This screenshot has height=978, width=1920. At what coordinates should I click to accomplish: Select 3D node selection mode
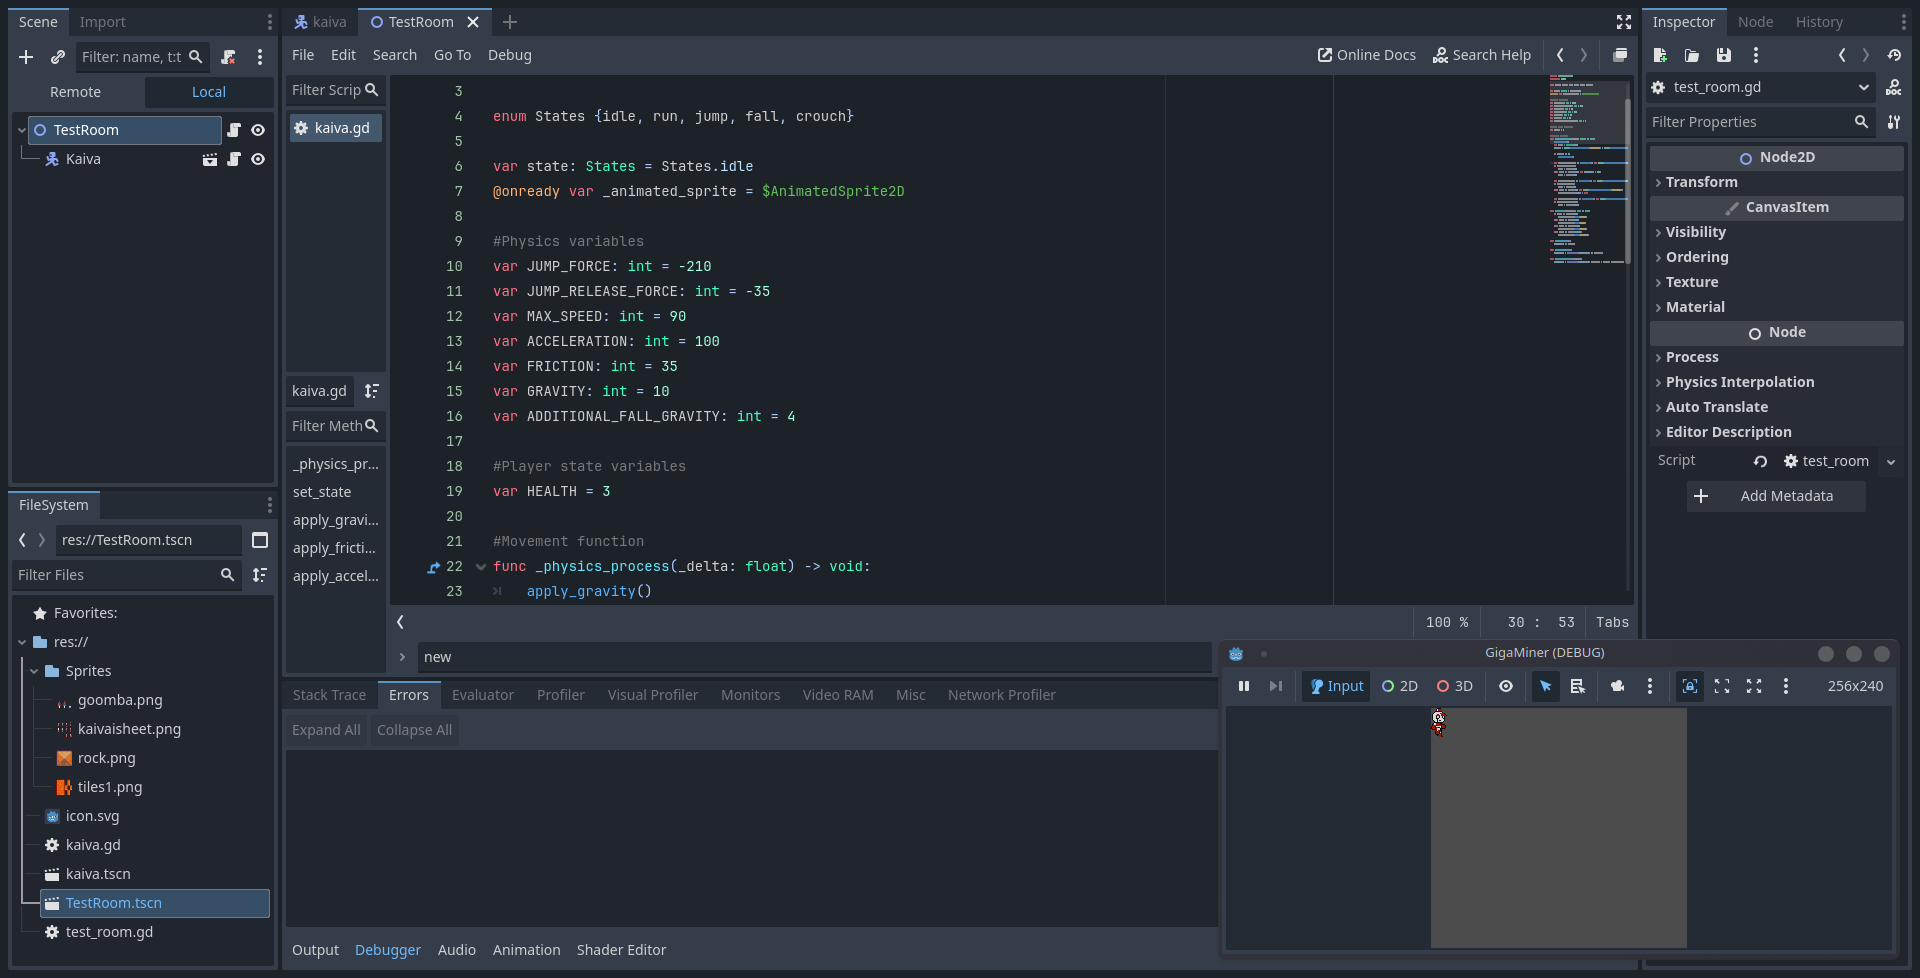point(1455,686)
